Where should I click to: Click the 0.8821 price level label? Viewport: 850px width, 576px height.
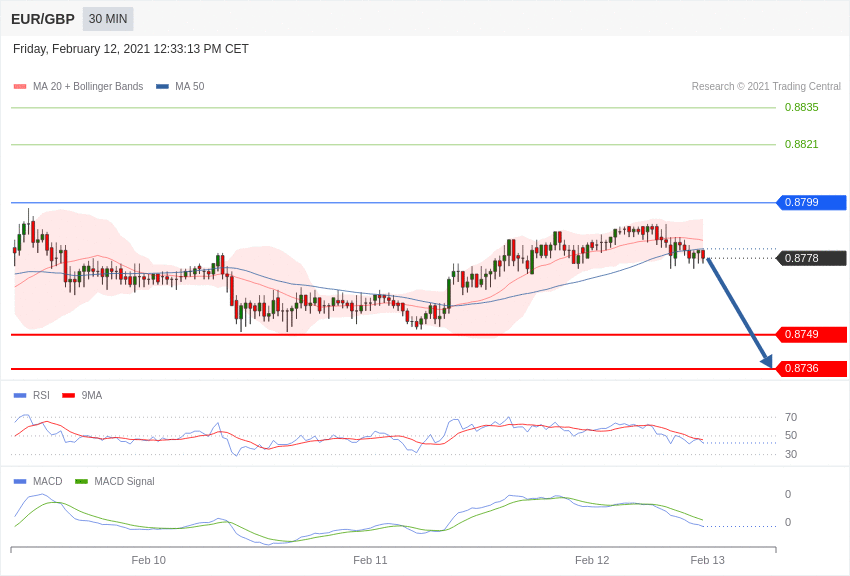pyautogui.click(x=801, y=145)
